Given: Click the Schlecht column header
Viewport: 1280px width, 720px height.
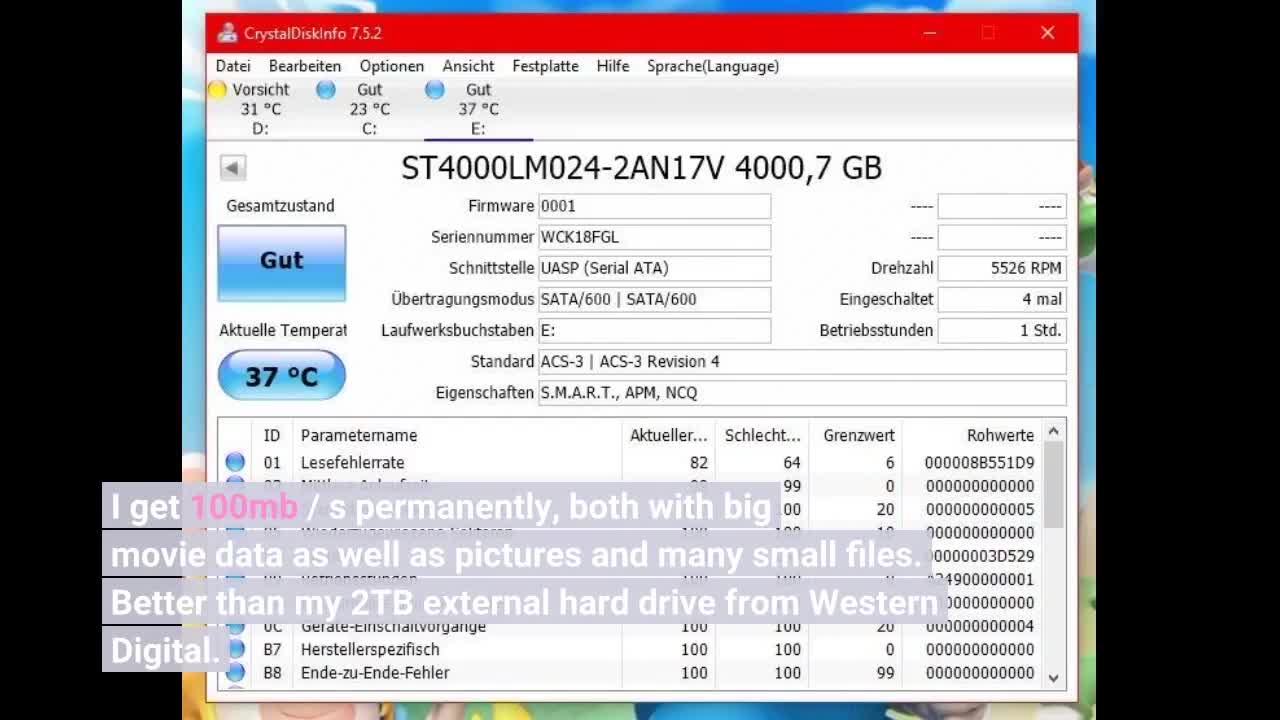Looking at the screenshot, I should coord(762,435).
